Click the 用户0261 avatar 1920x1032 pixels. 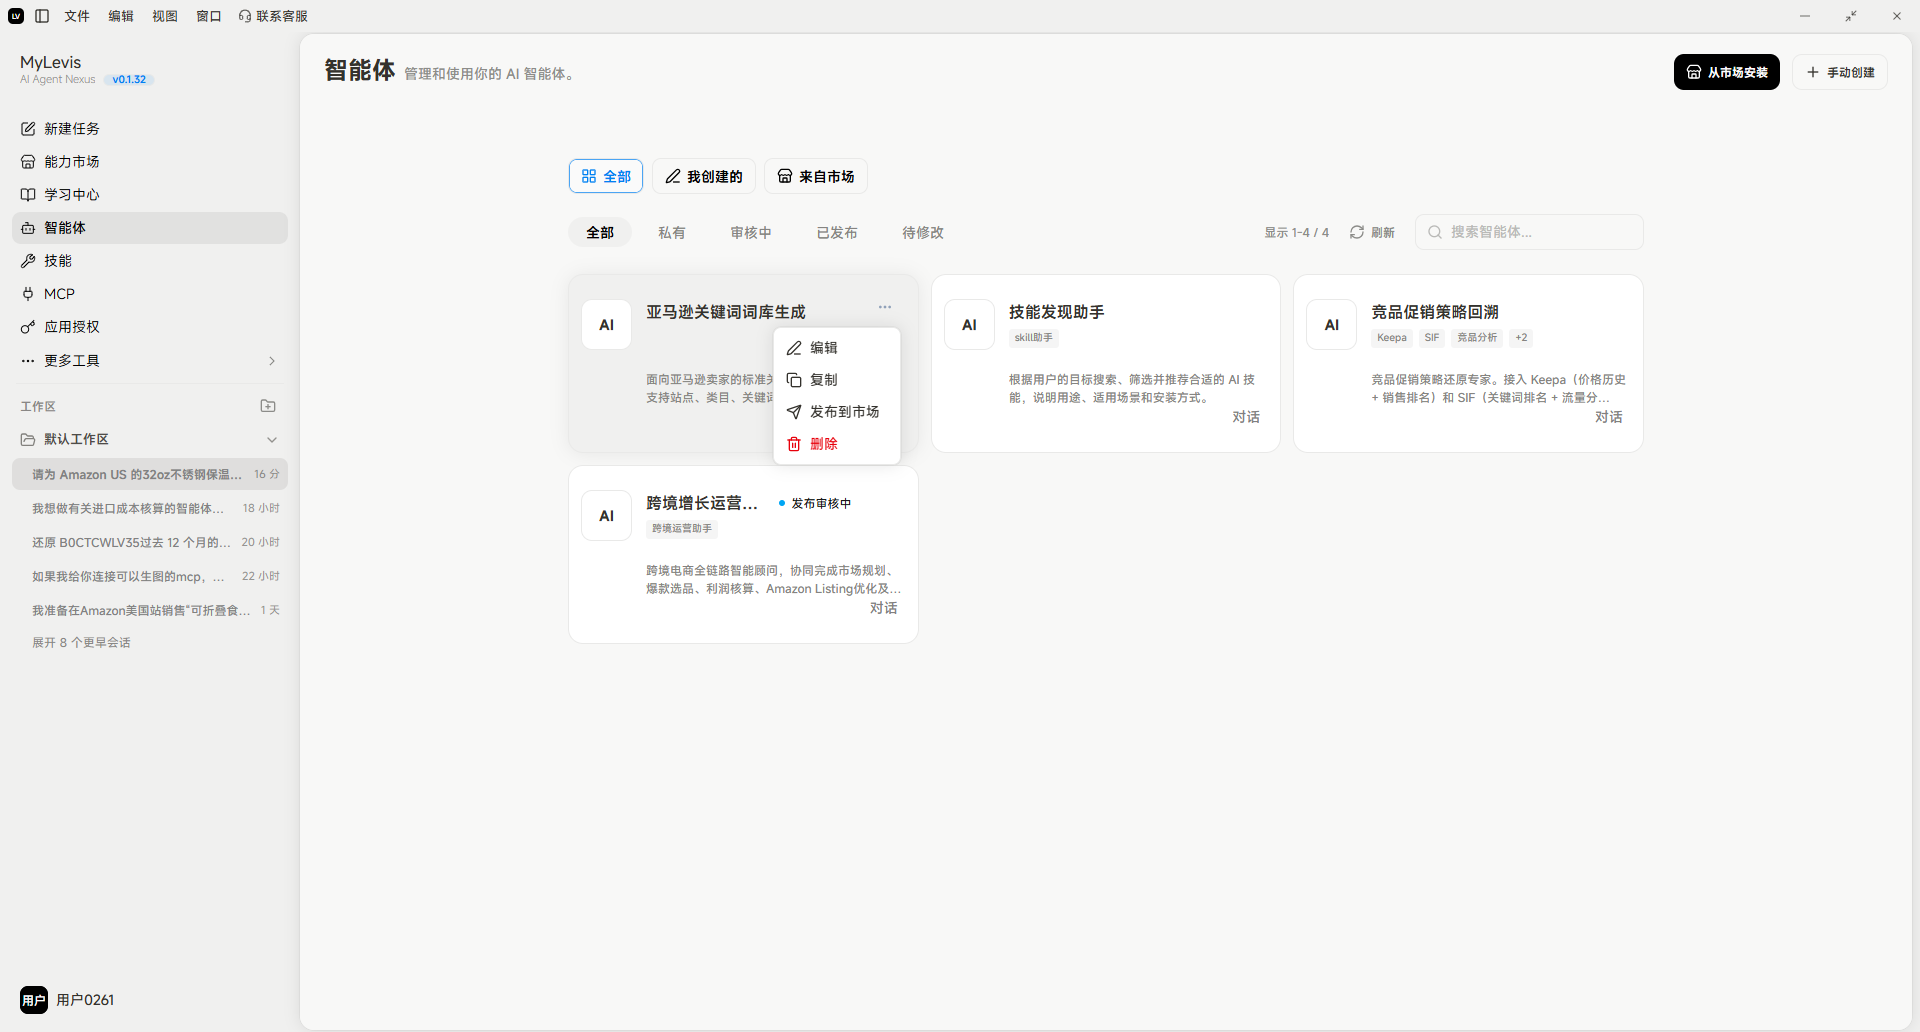[x=34, y=1000]
